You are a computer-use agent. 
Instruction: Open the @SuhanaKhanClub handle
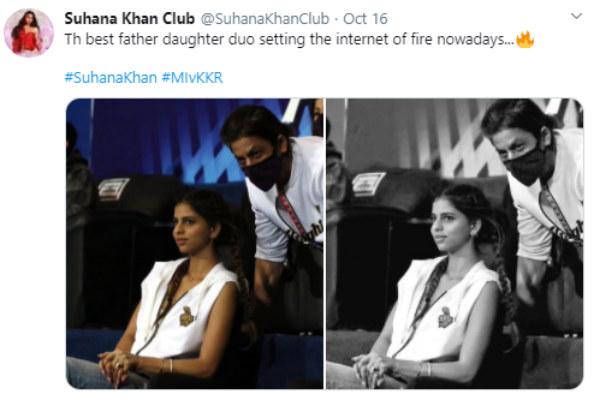(x=265, y=18)
